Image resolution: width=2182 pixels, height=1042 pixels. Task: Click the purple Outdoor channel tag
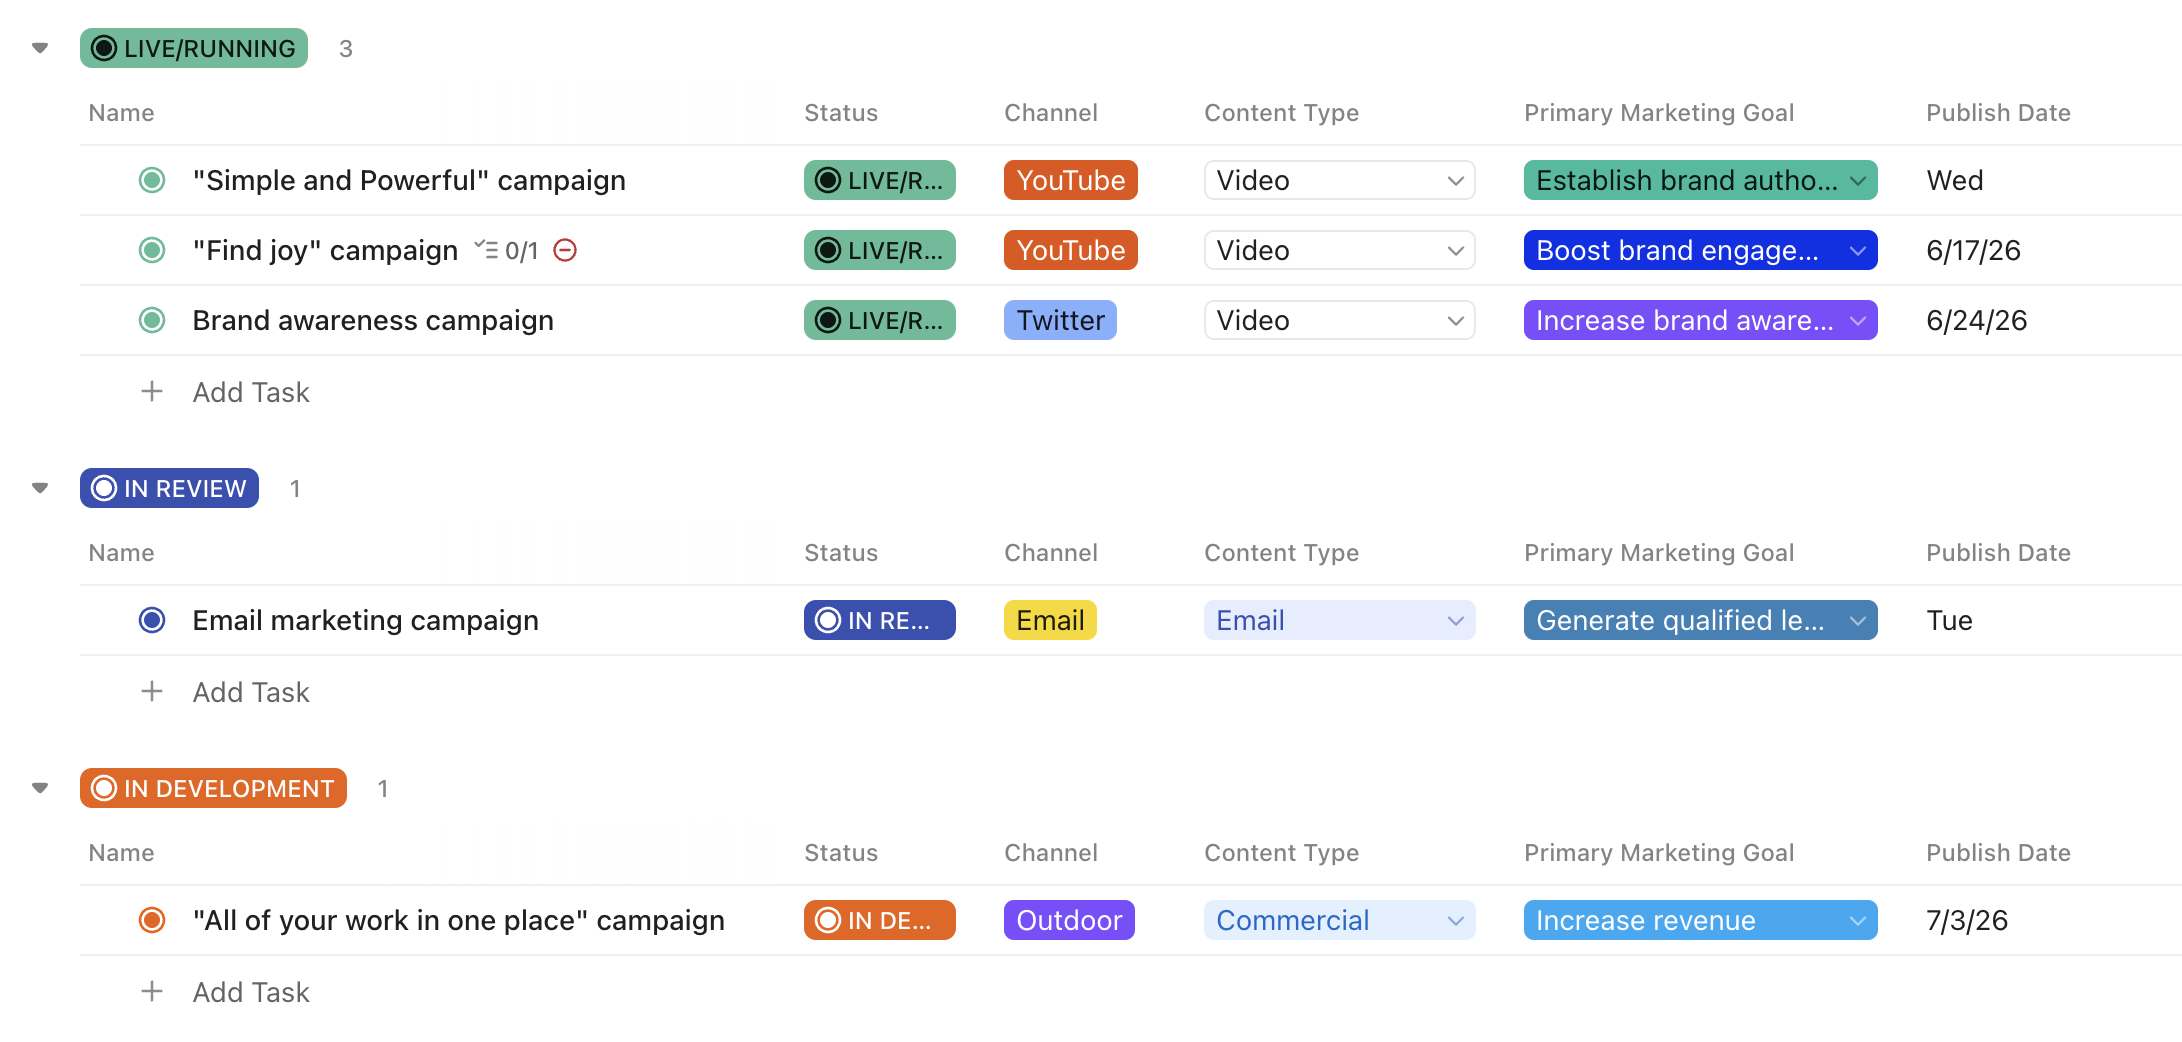tap(1069, 920)
